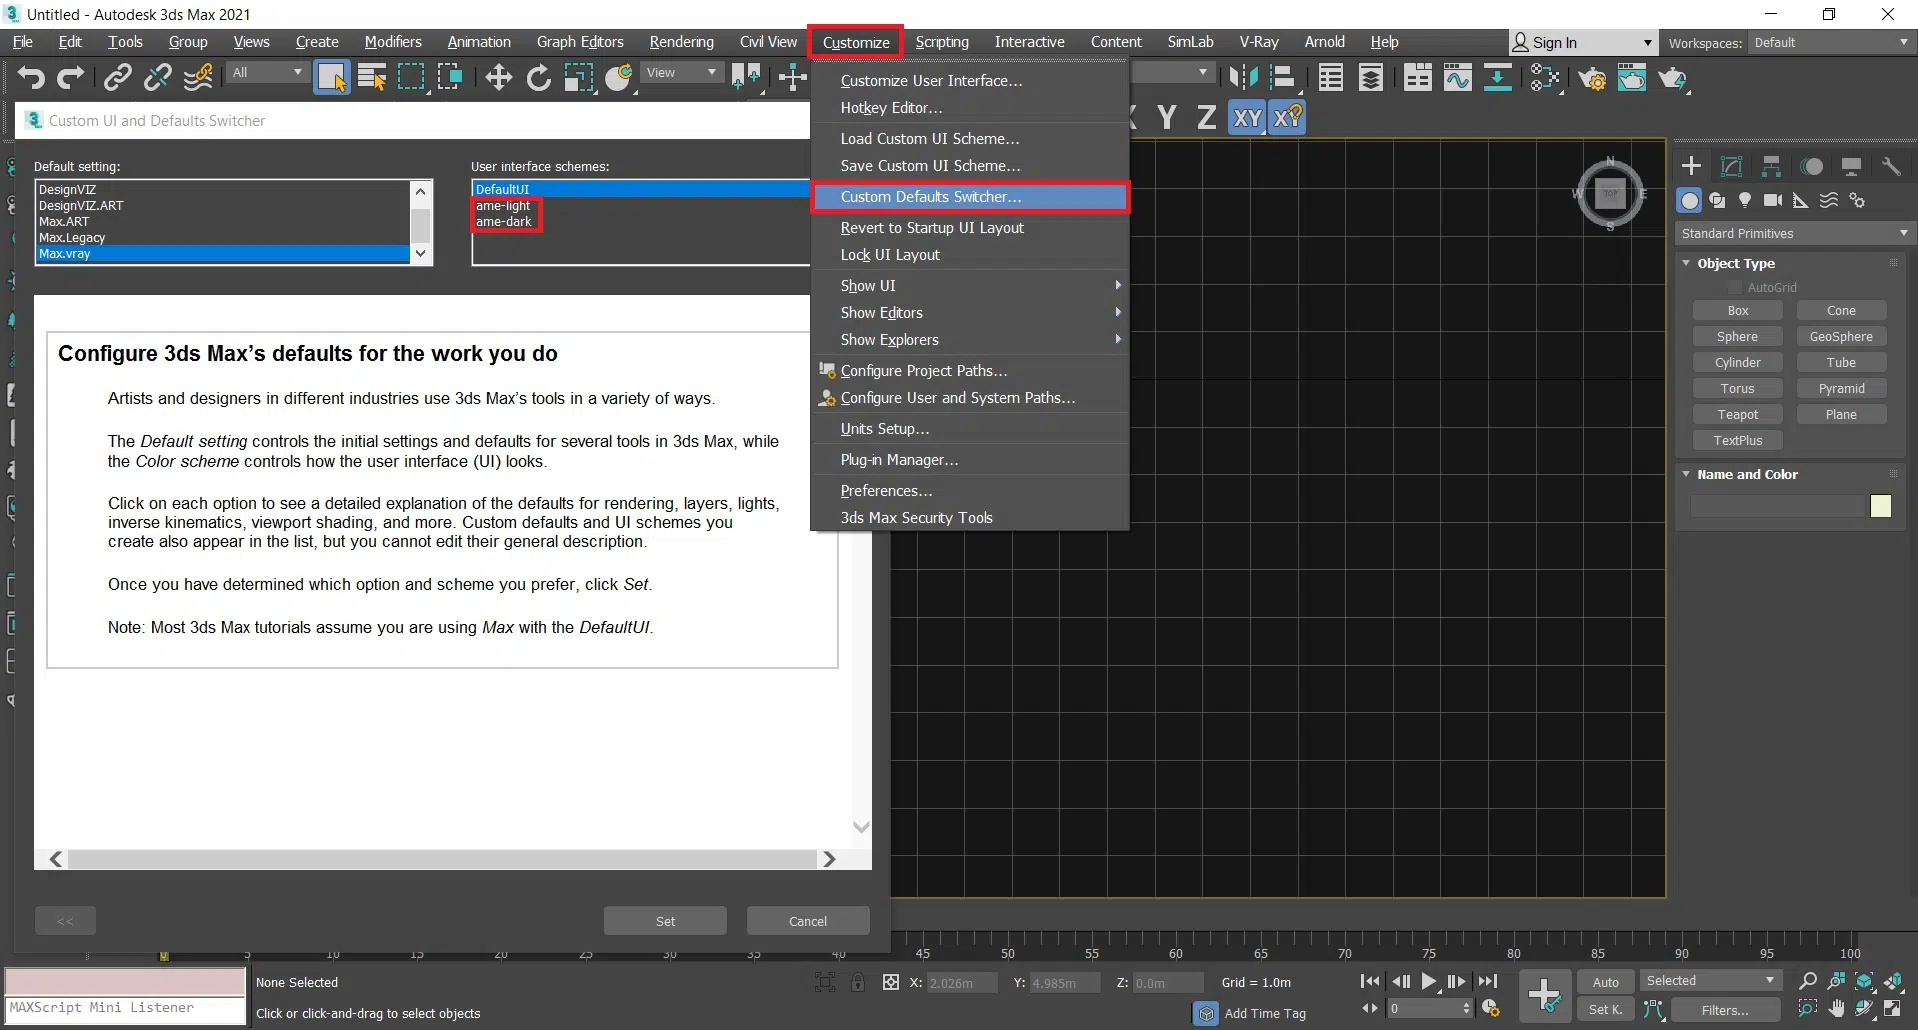Toggle the XY axis constraint
This screenshot has width=1918, height=1030.
(x=1246, y=118)
